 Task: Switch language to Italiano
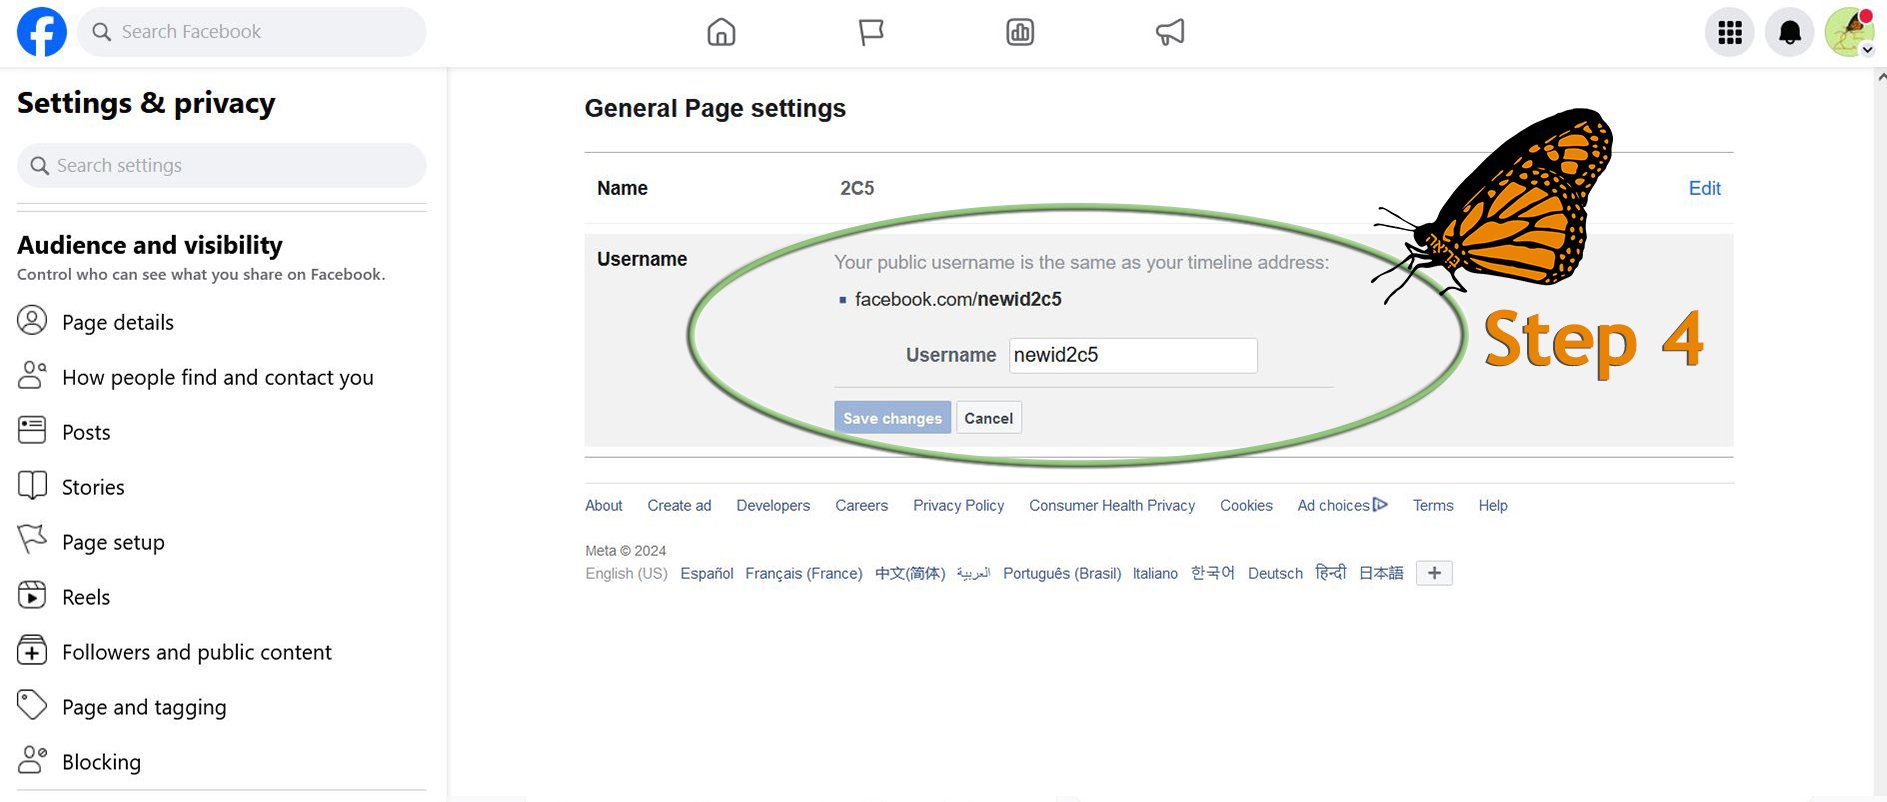tap(1155, 573)
